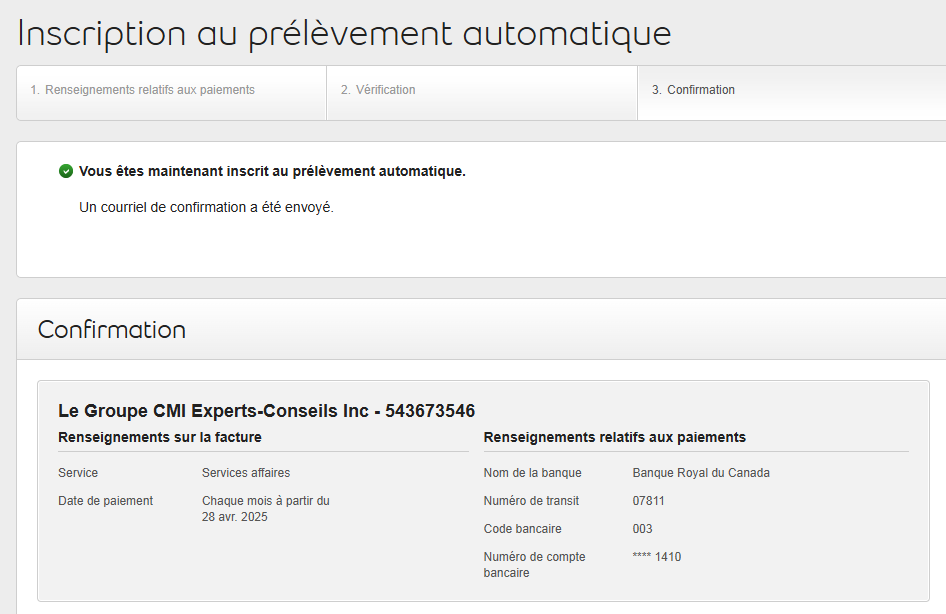Click the Renseignements sur la facture heading
Image resolution: width=946 pixels, height=614 pixels.
[x=160, y=437]
